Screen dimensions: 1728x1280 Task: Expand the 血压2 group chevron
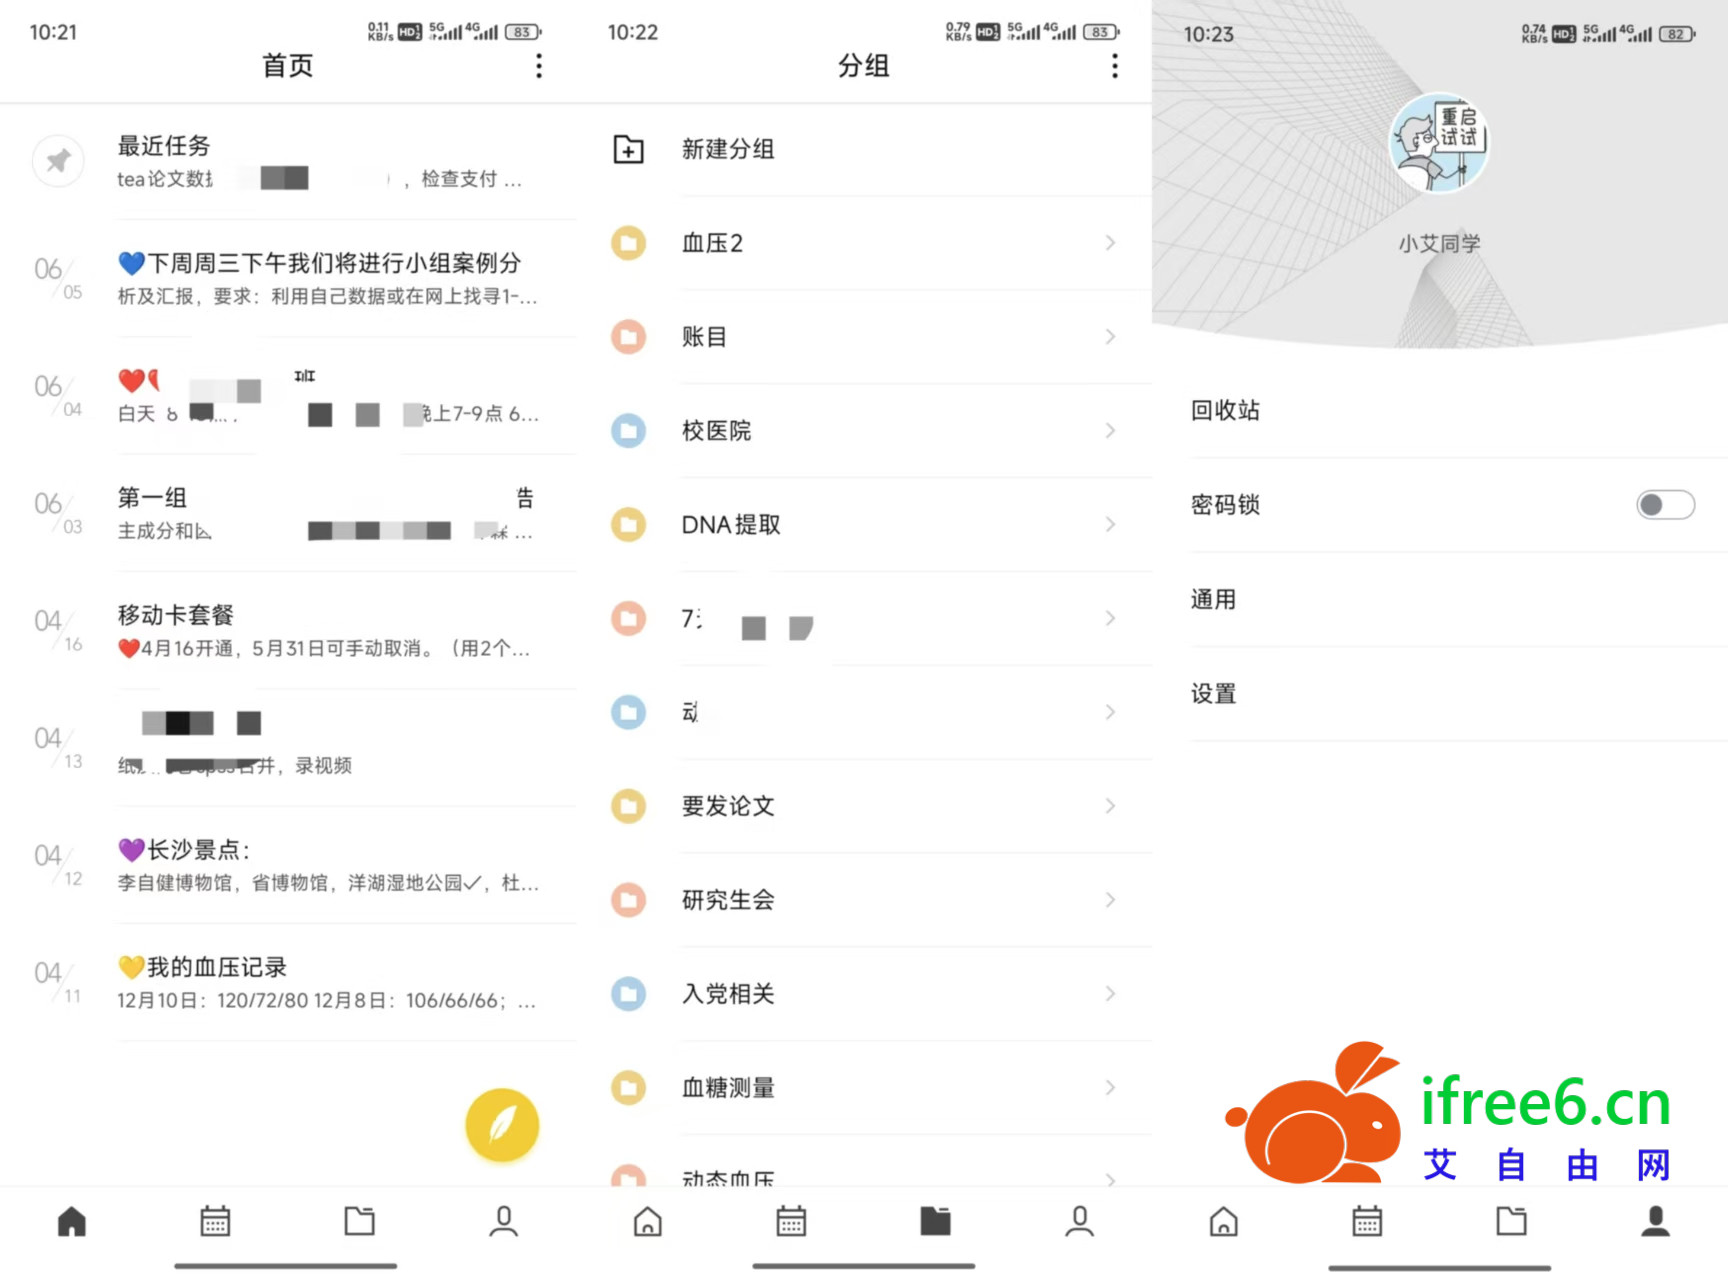point(1110,243)
